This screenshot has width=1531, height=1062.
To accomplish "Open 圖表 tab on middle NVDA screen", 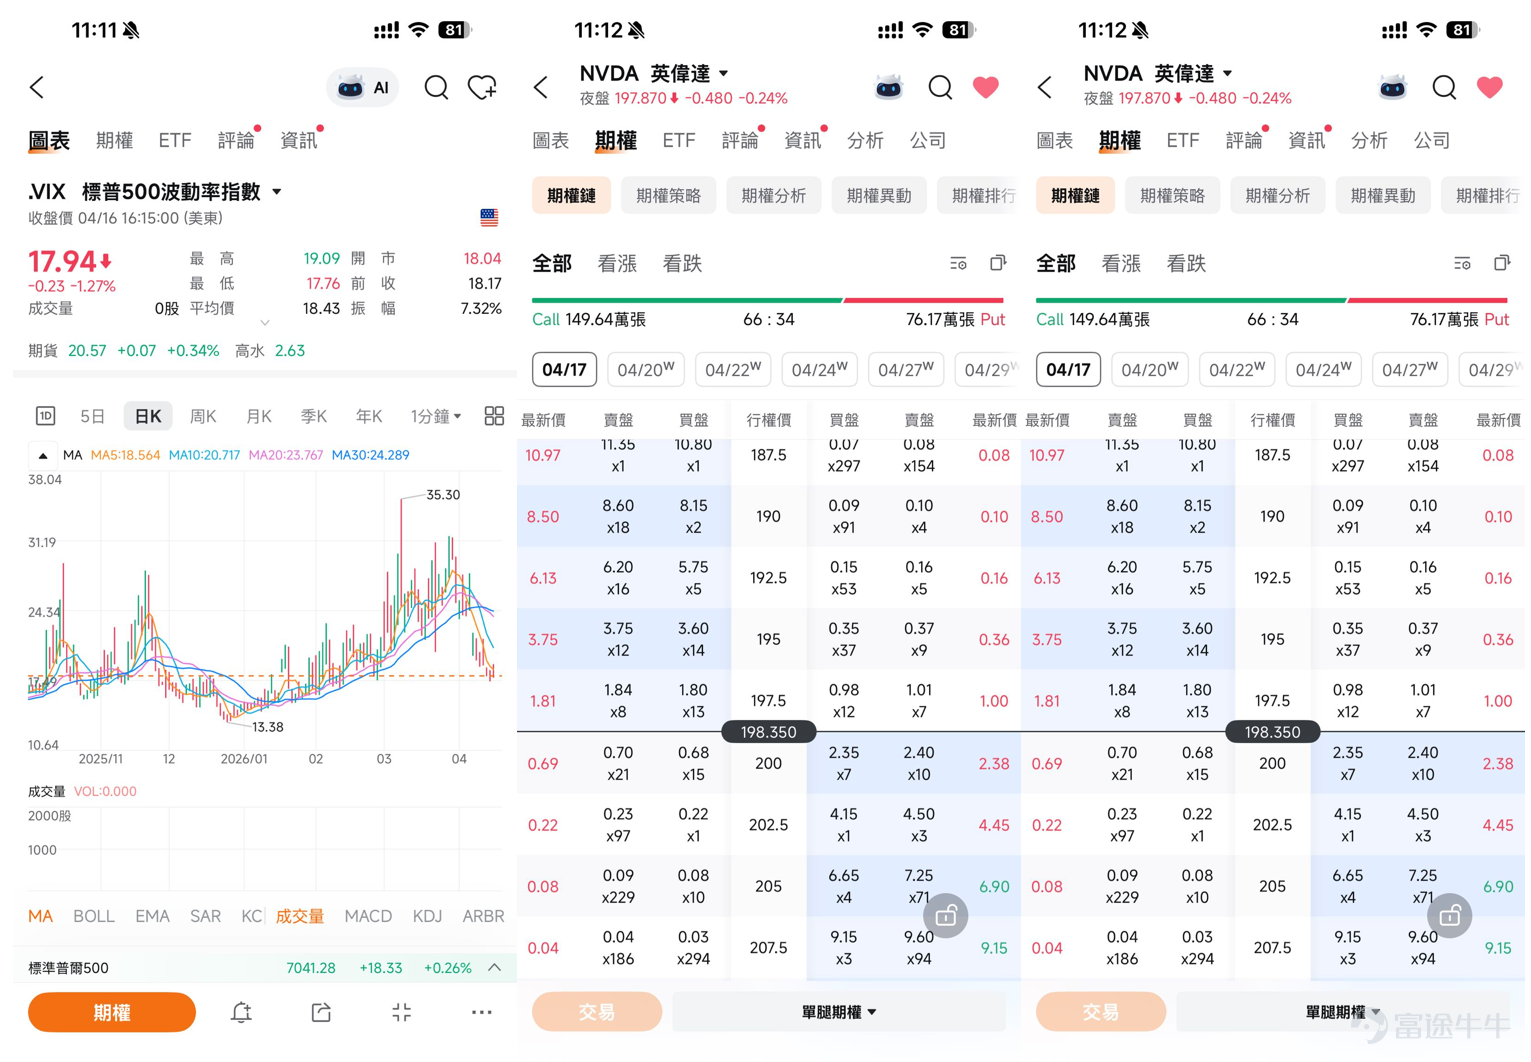I will tap(550, 141).
